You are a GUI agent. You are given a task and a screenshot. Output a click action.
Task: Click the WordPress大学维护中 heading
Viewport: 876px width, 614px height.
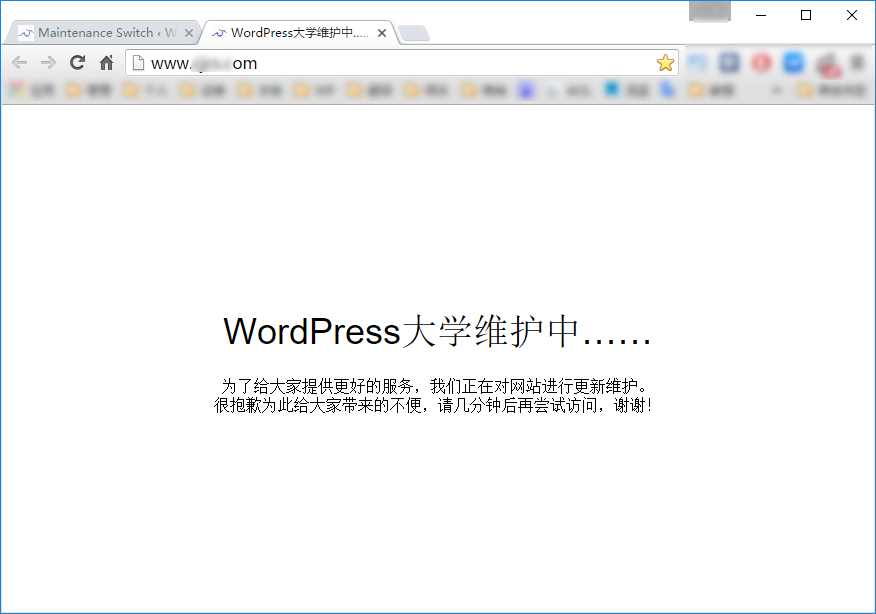437,331
